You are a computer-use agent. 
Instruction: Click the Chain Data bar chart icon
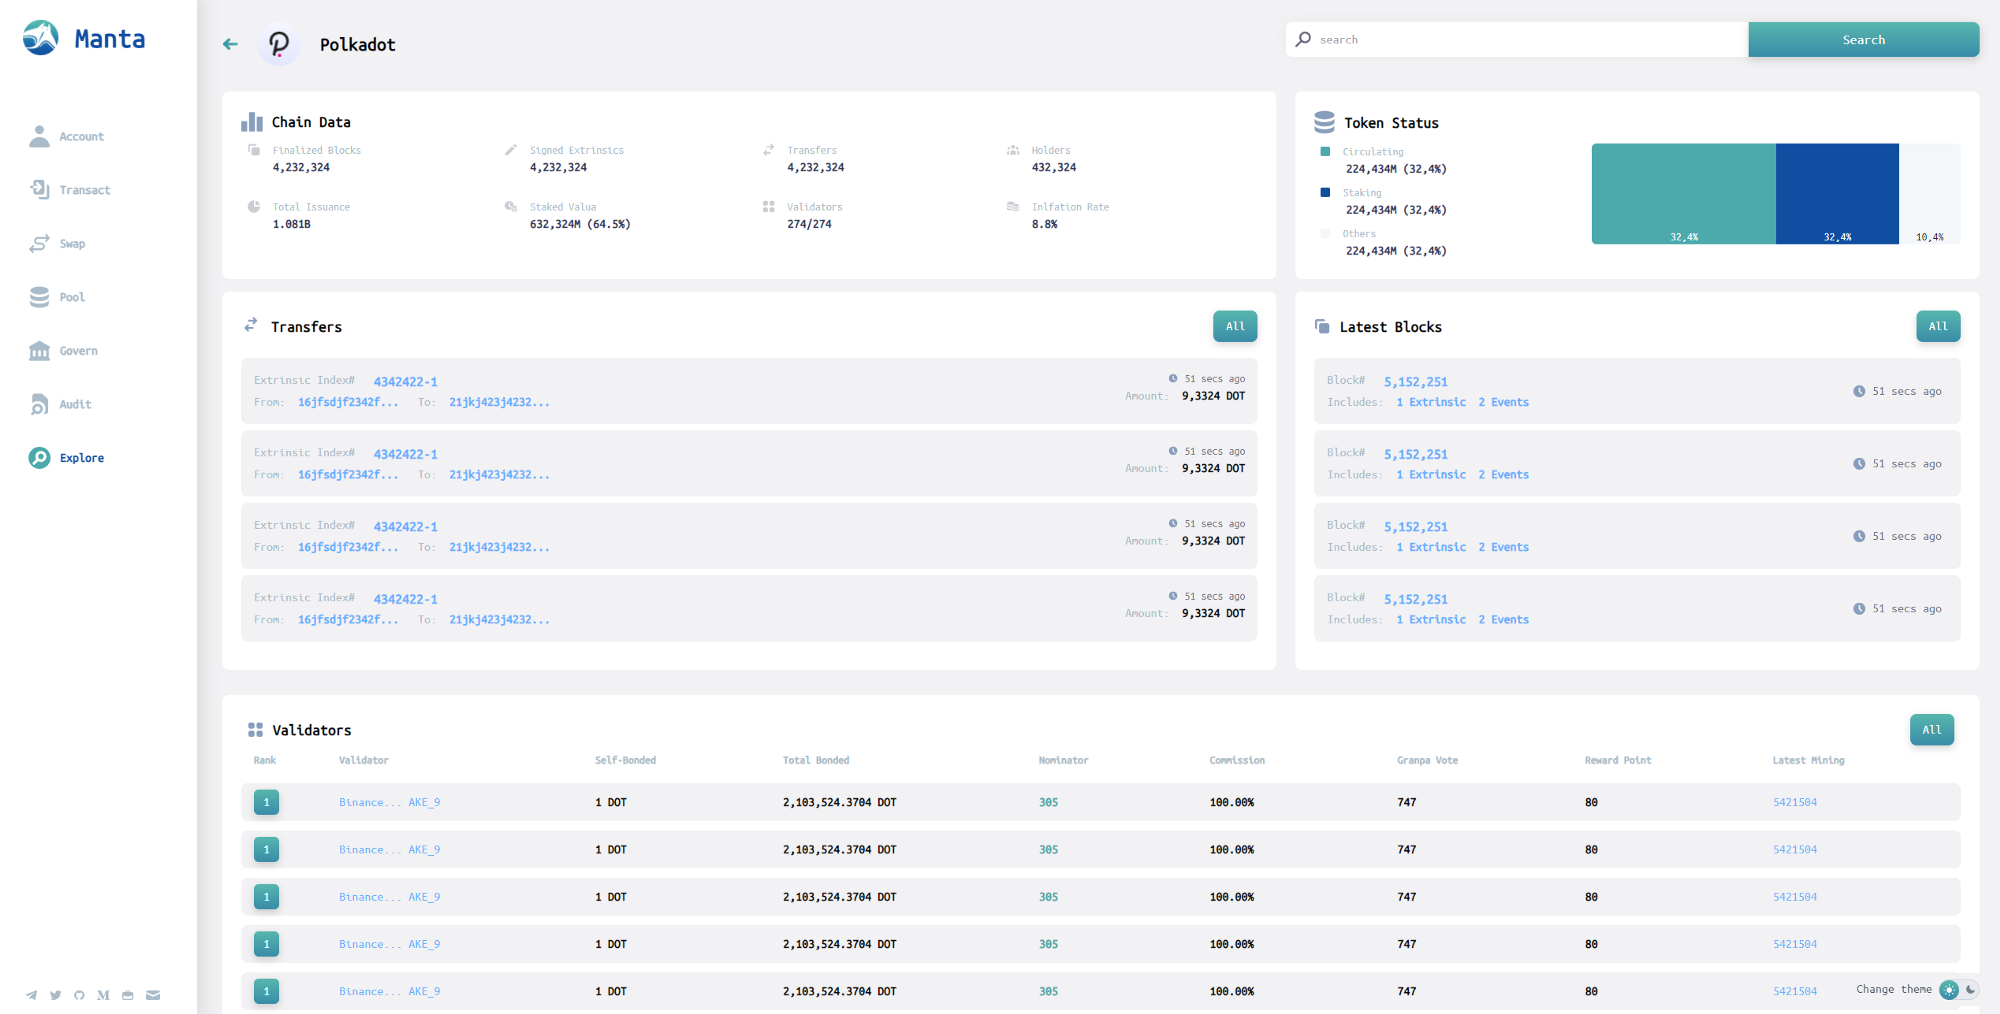252,122
